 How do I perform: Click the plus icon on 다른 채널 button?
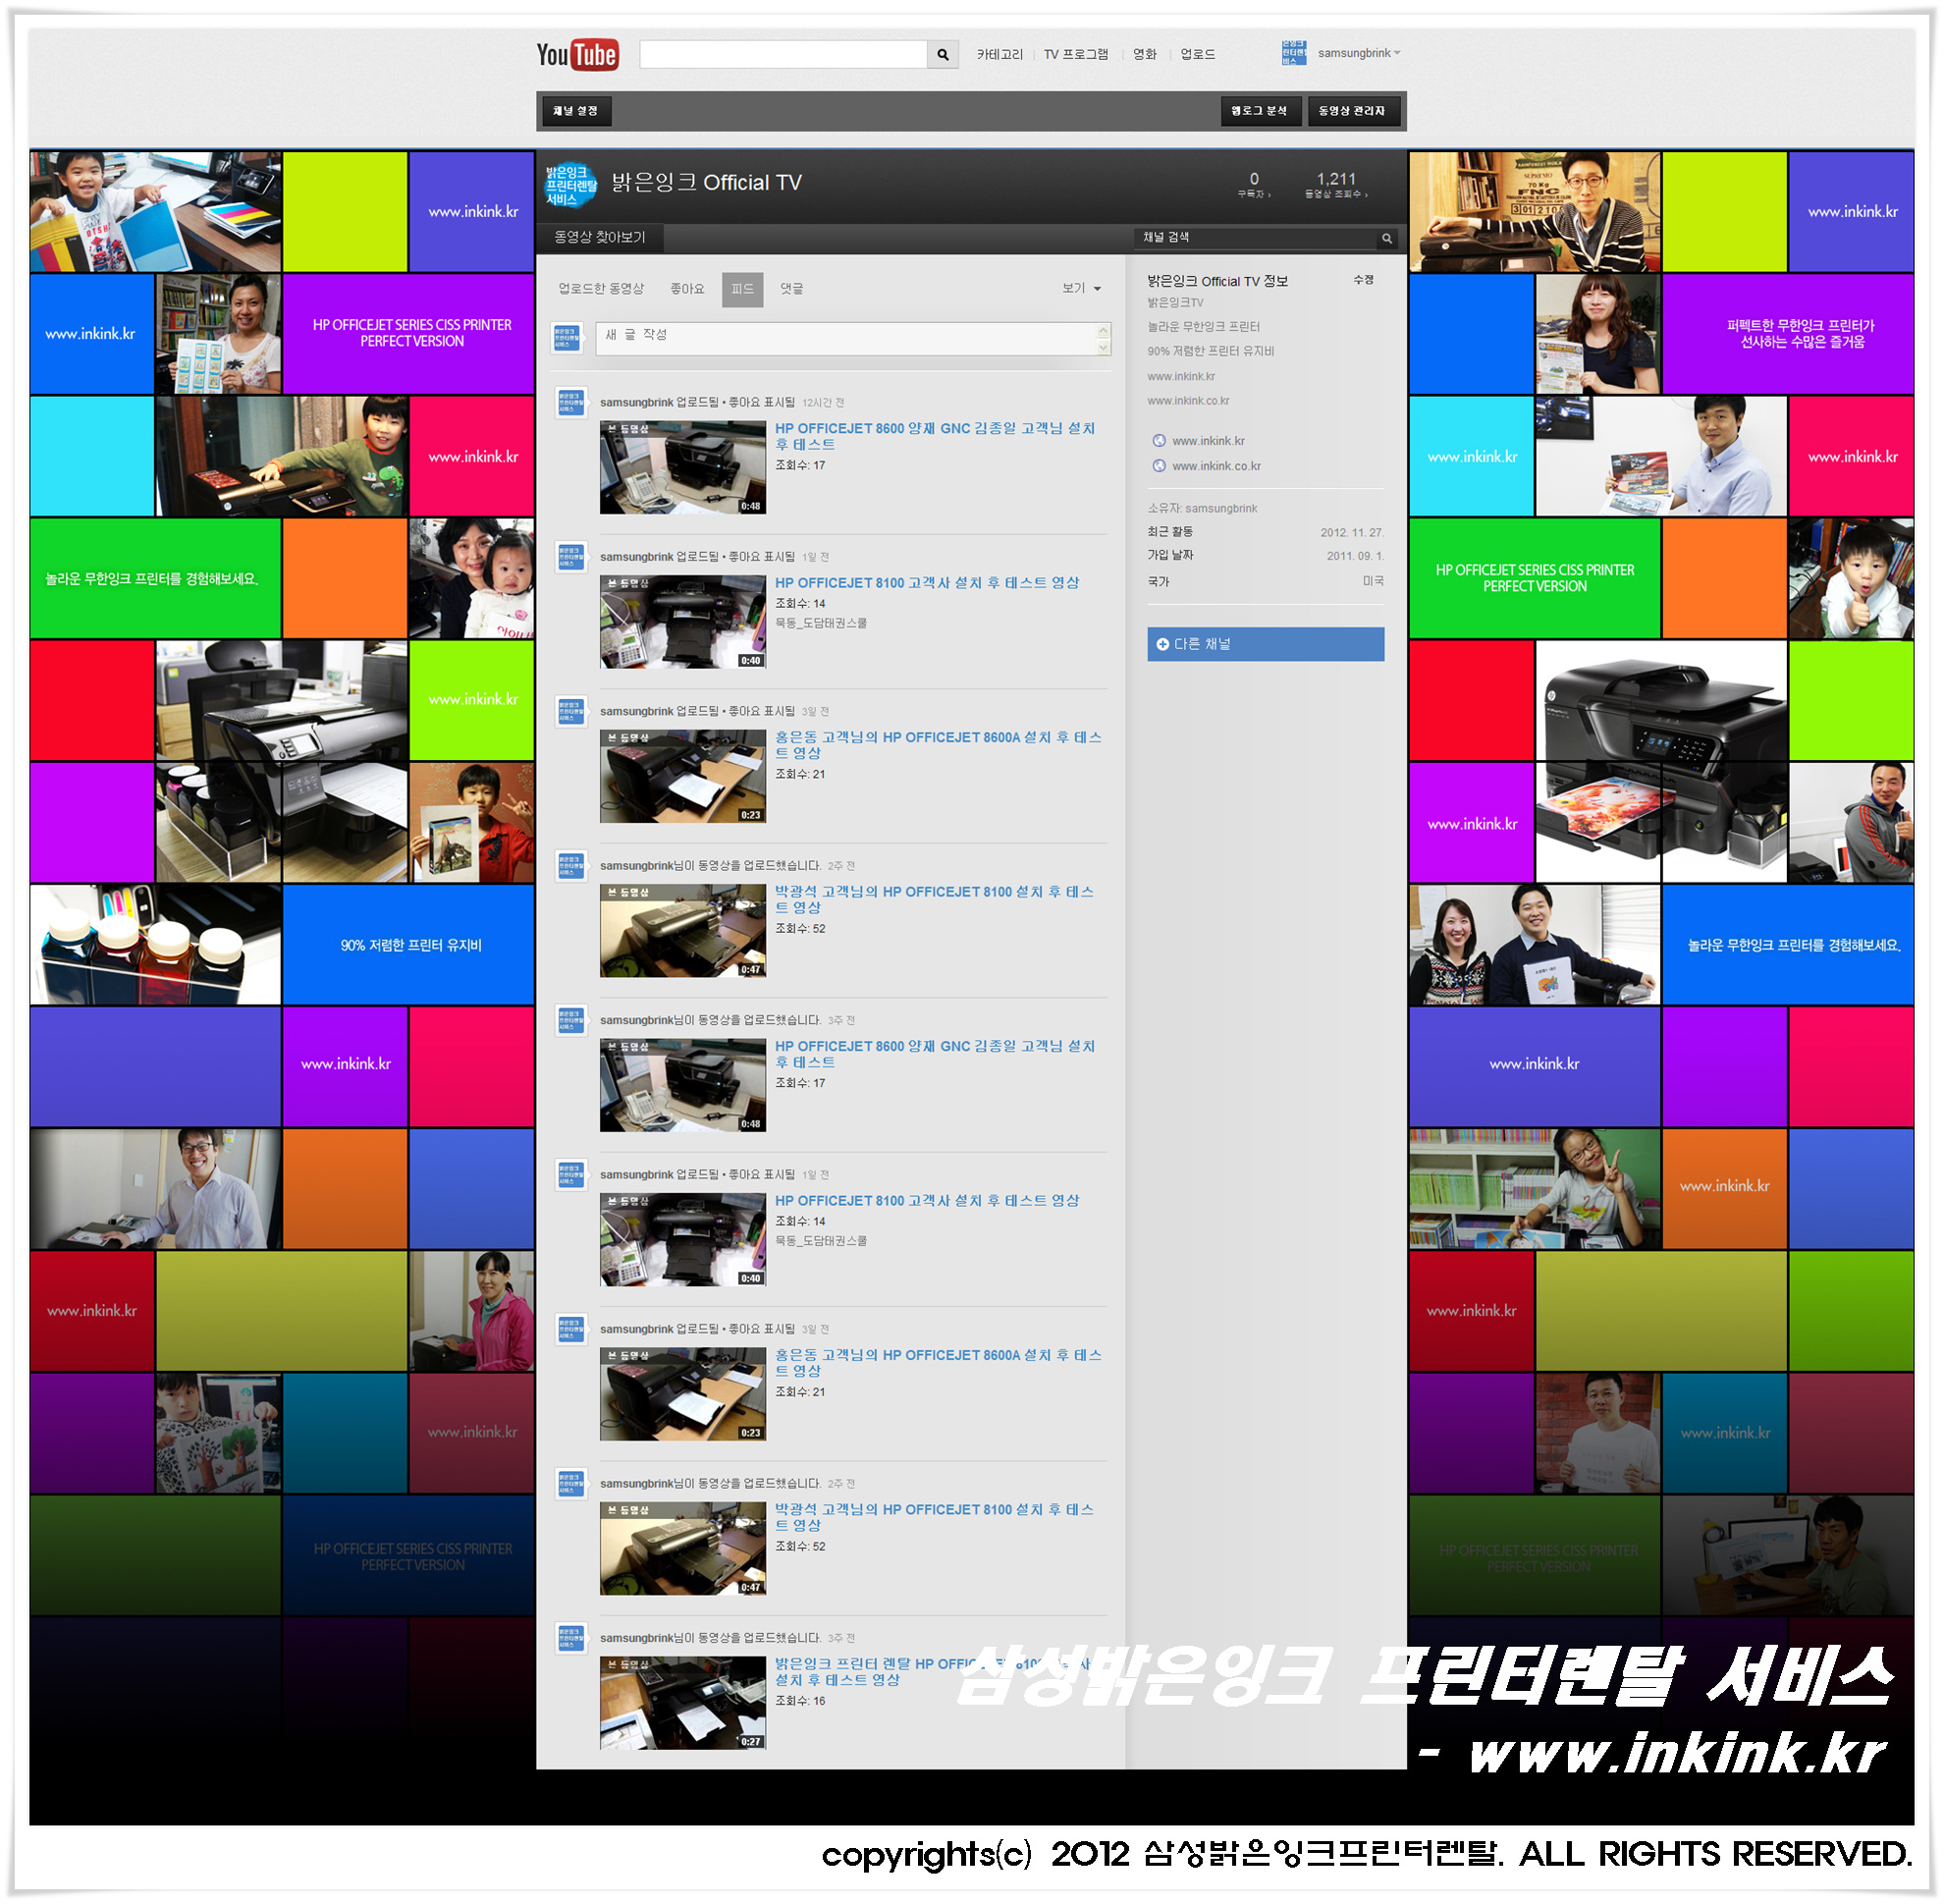coord(1162,644)
